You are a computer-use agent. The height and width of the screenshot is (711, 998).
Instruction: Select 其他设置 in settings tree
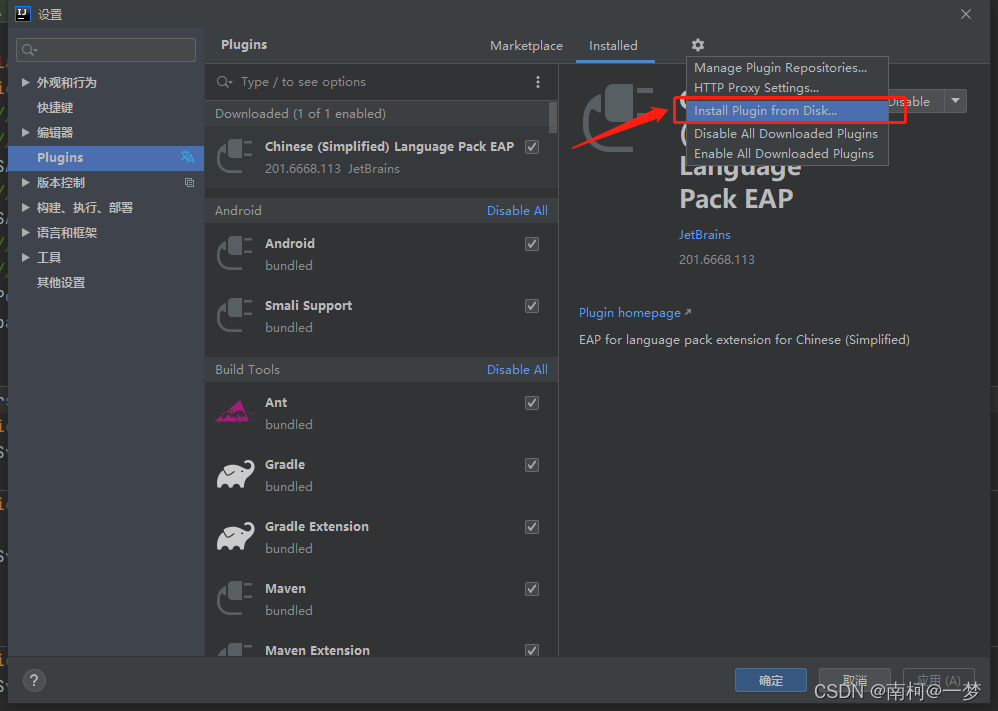[x=61, y=283]
